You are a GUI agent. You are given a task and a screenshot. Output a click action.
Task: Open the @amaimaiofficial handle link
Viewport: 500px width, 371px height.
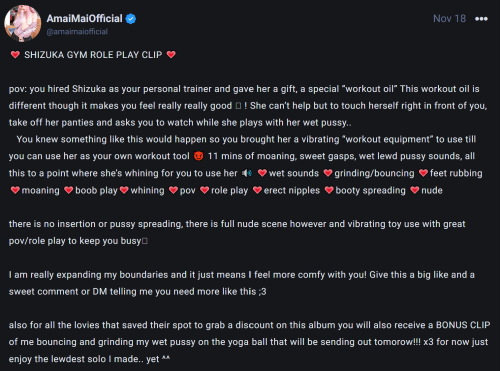pos(77,32)
